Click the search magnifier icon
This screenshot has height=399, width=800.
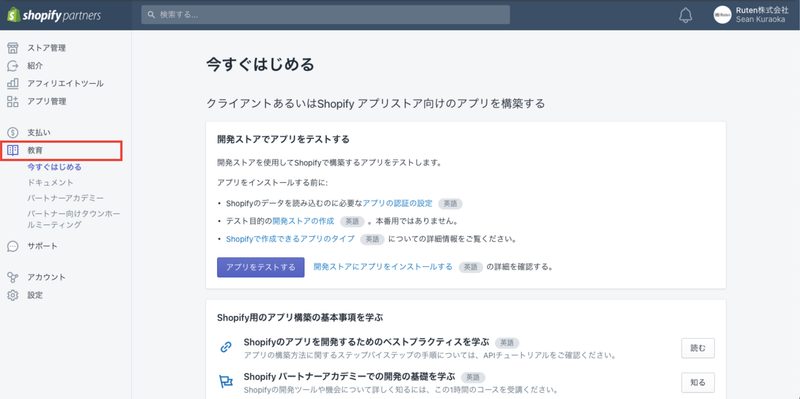coord(151,15)
